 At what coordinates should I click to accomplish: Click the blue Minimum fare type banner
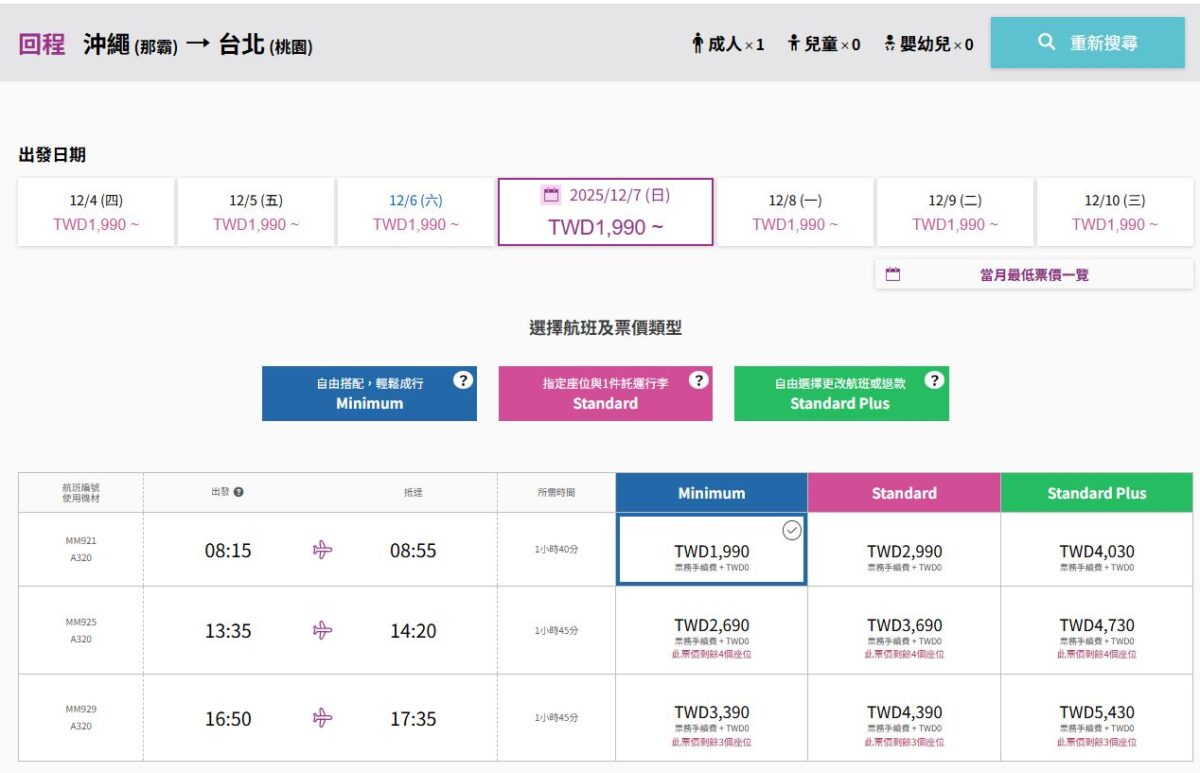(x=369, y=393)
